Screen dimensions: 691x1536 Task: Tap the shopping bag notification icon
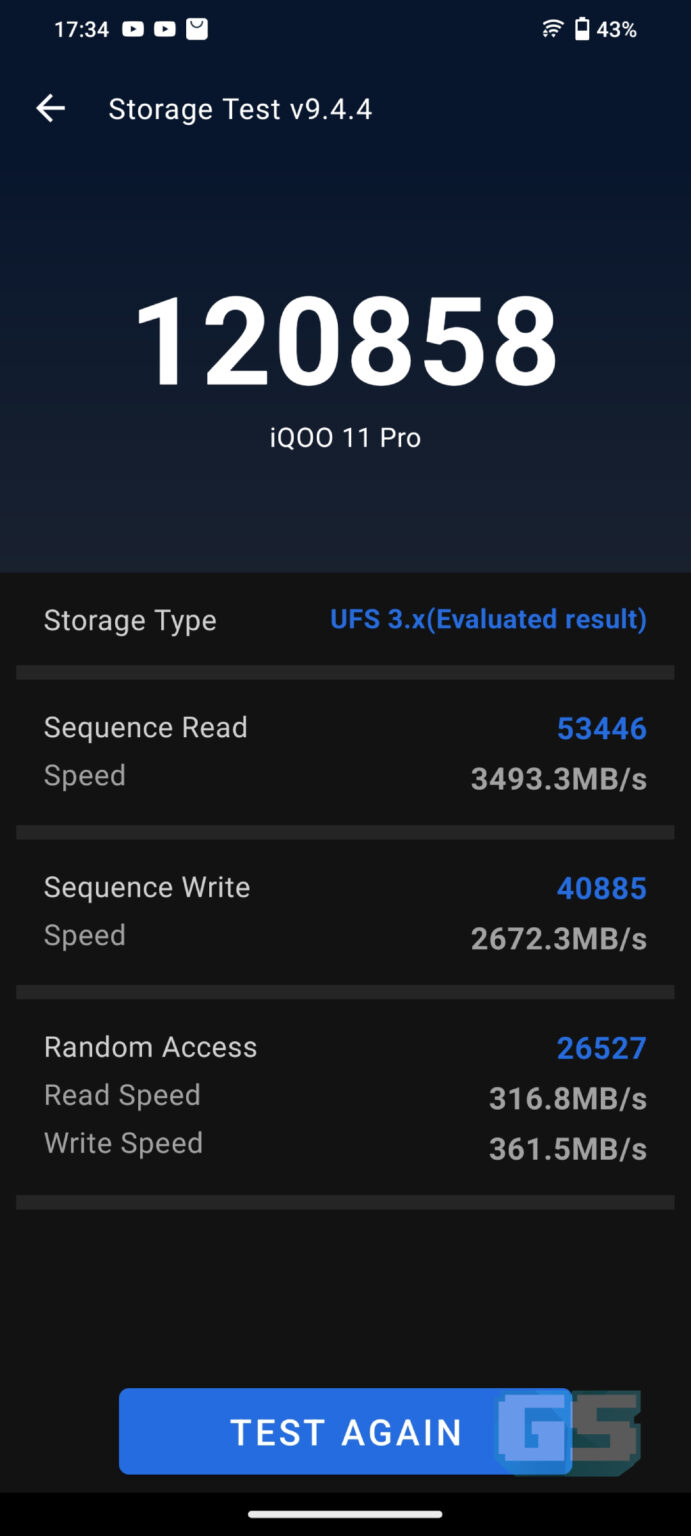pos(197,30)
